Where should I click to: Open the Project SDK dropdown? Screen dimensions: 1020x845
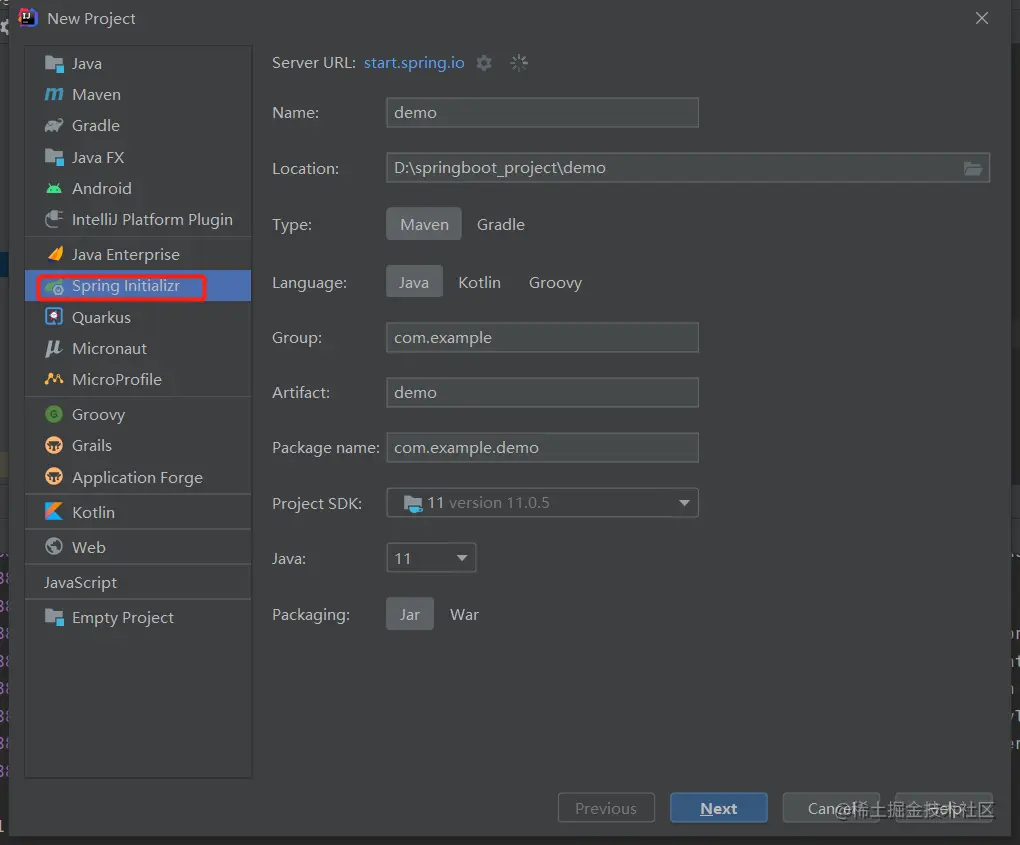543,503
